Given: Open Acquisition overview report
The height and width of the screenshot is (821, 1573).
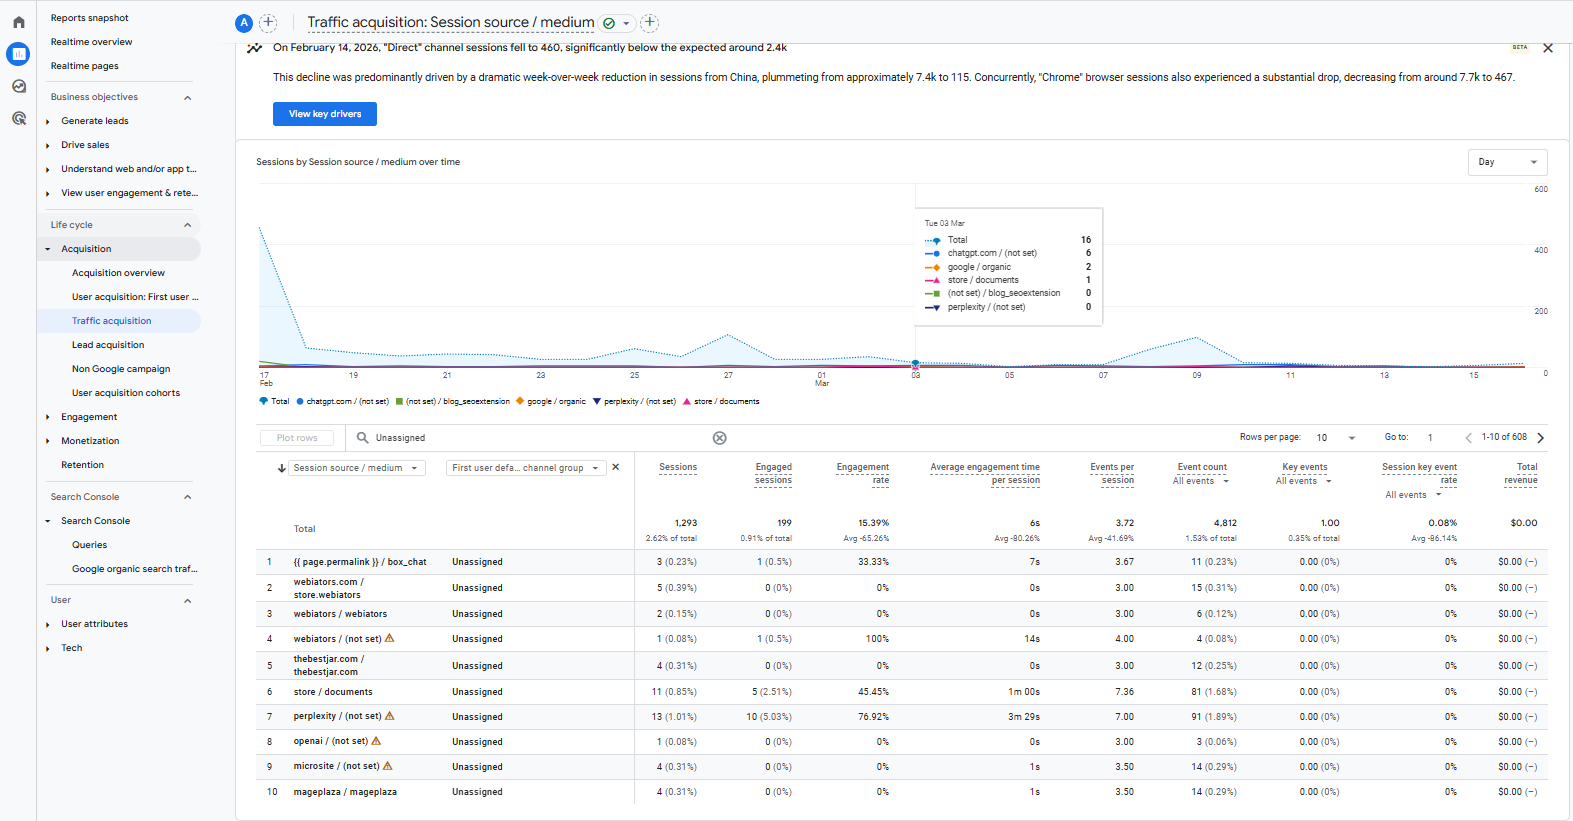Looking at the screenshot, I should point(118,273).
